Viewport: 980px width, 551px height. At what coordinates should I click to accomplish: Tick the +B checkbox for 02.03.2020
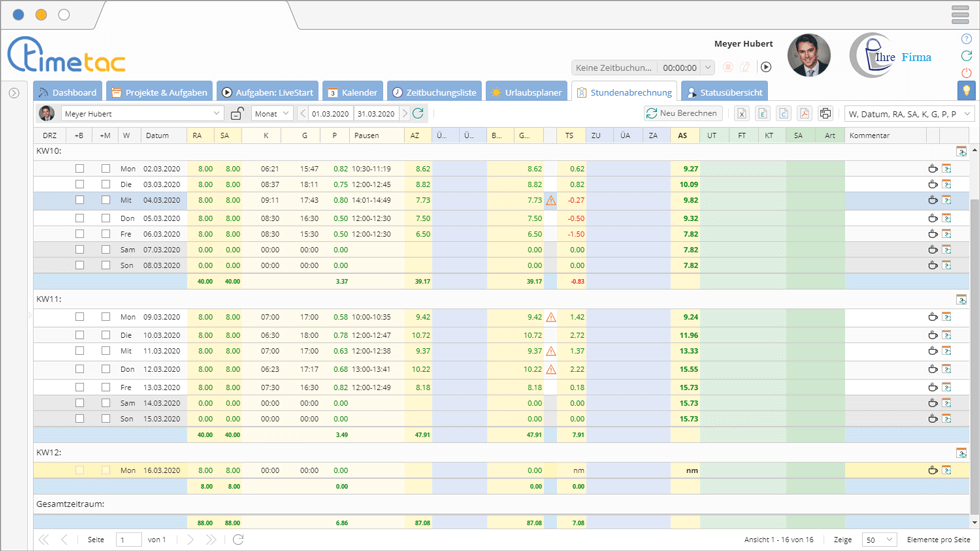pos(80,169)
